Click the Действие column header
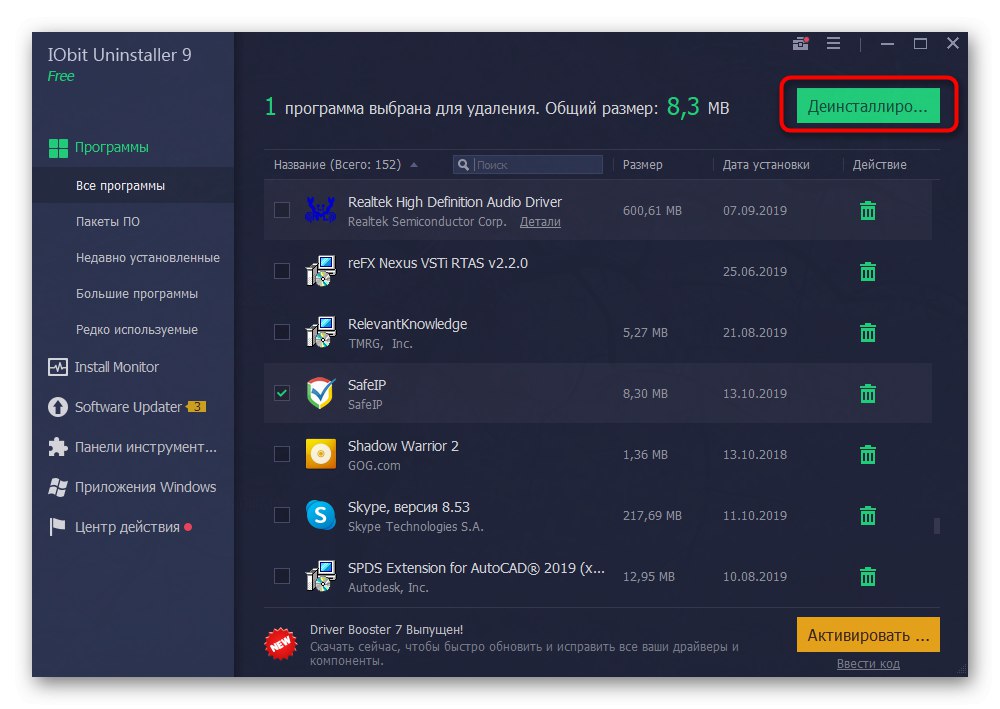 click(x=879, y=164)
